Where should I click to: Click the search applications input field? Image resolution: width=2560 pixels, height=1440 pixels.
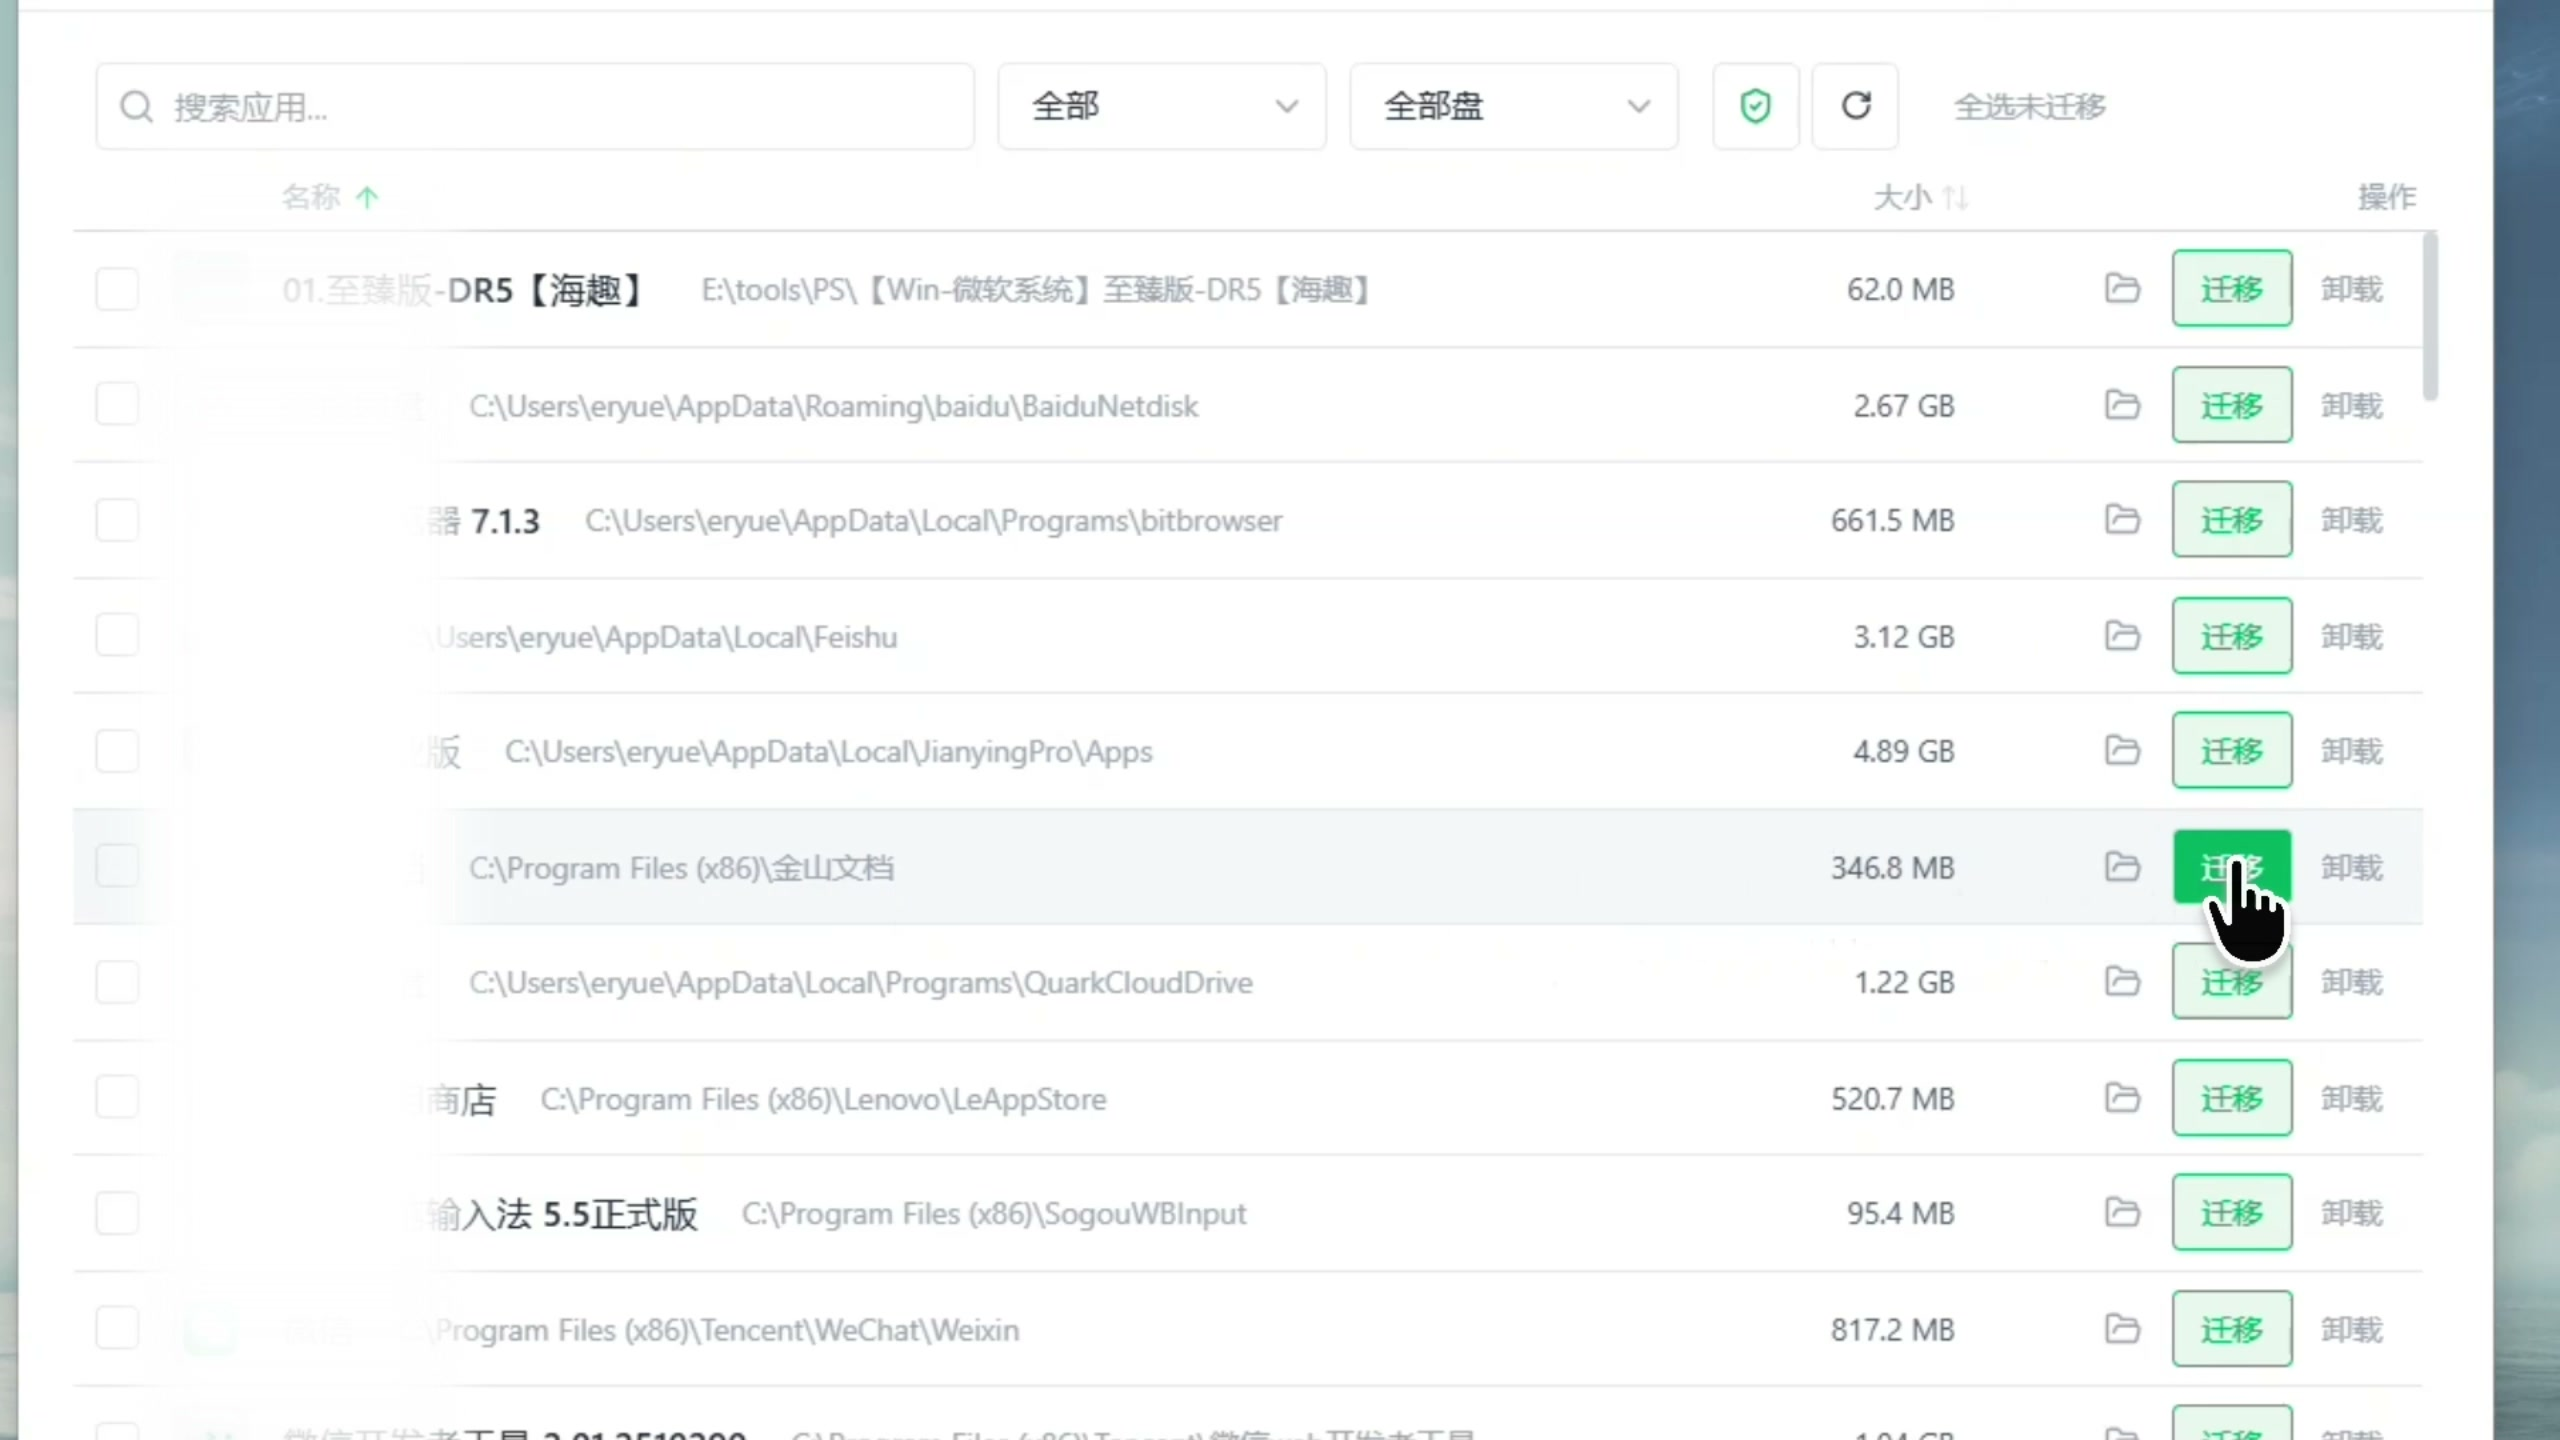click(x=535, y=106)
